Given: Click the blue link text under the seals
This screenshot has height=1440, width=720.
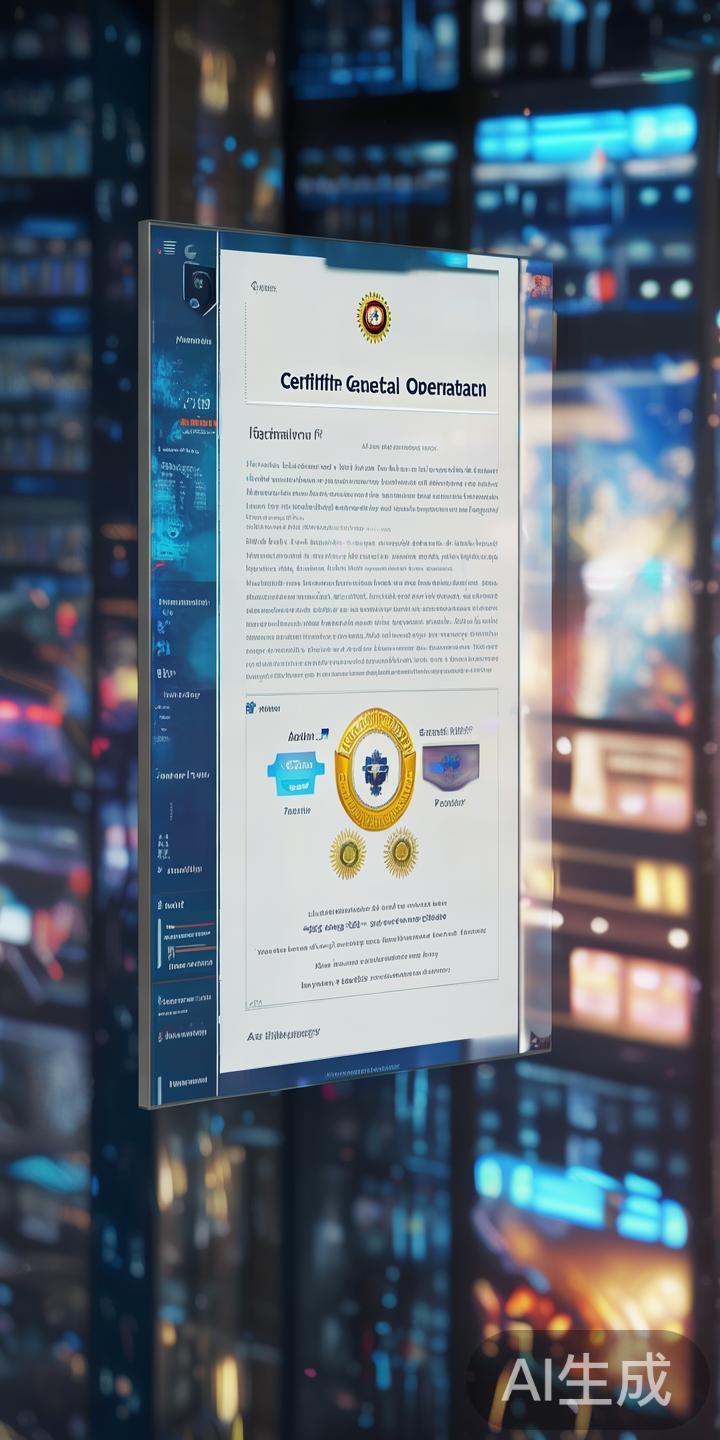Looking at the screenshot, I should coord(374,927).
